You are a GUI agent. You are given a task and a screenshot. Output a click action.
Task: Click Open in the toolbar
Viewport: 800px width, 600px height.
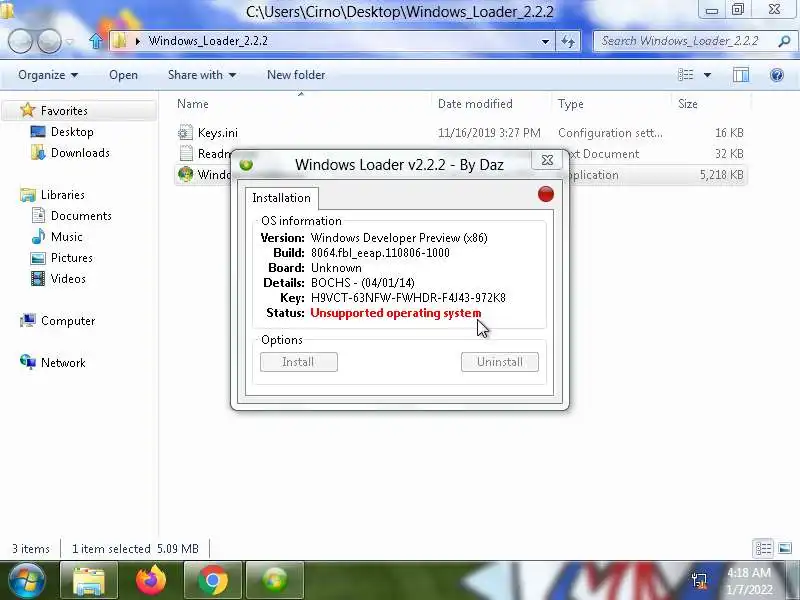123,75
